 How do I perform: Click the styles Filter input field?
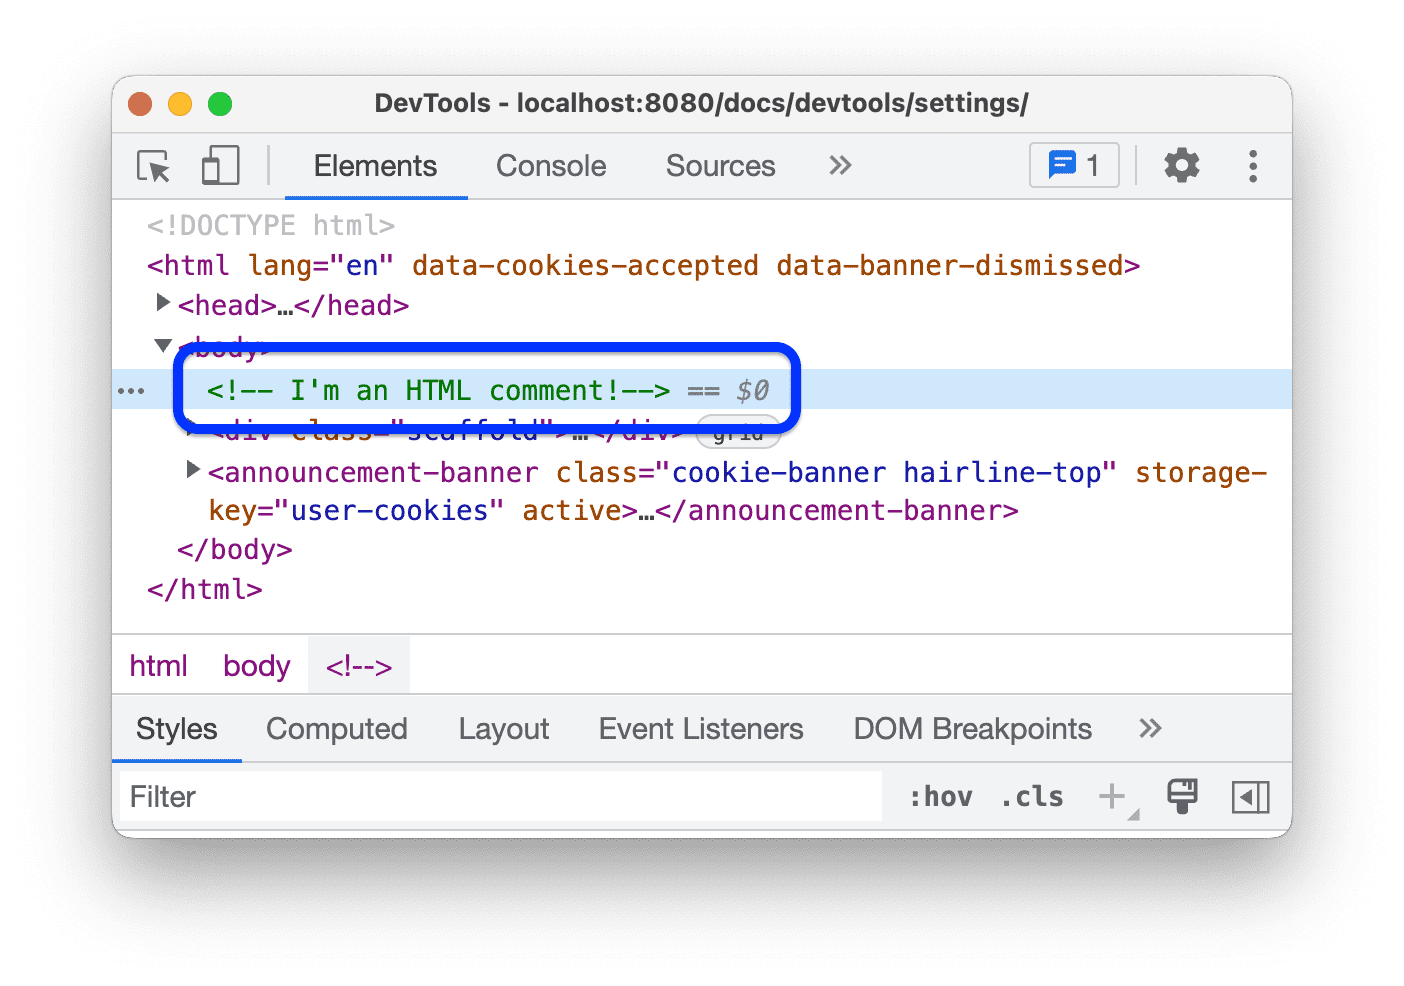[400, 796]
